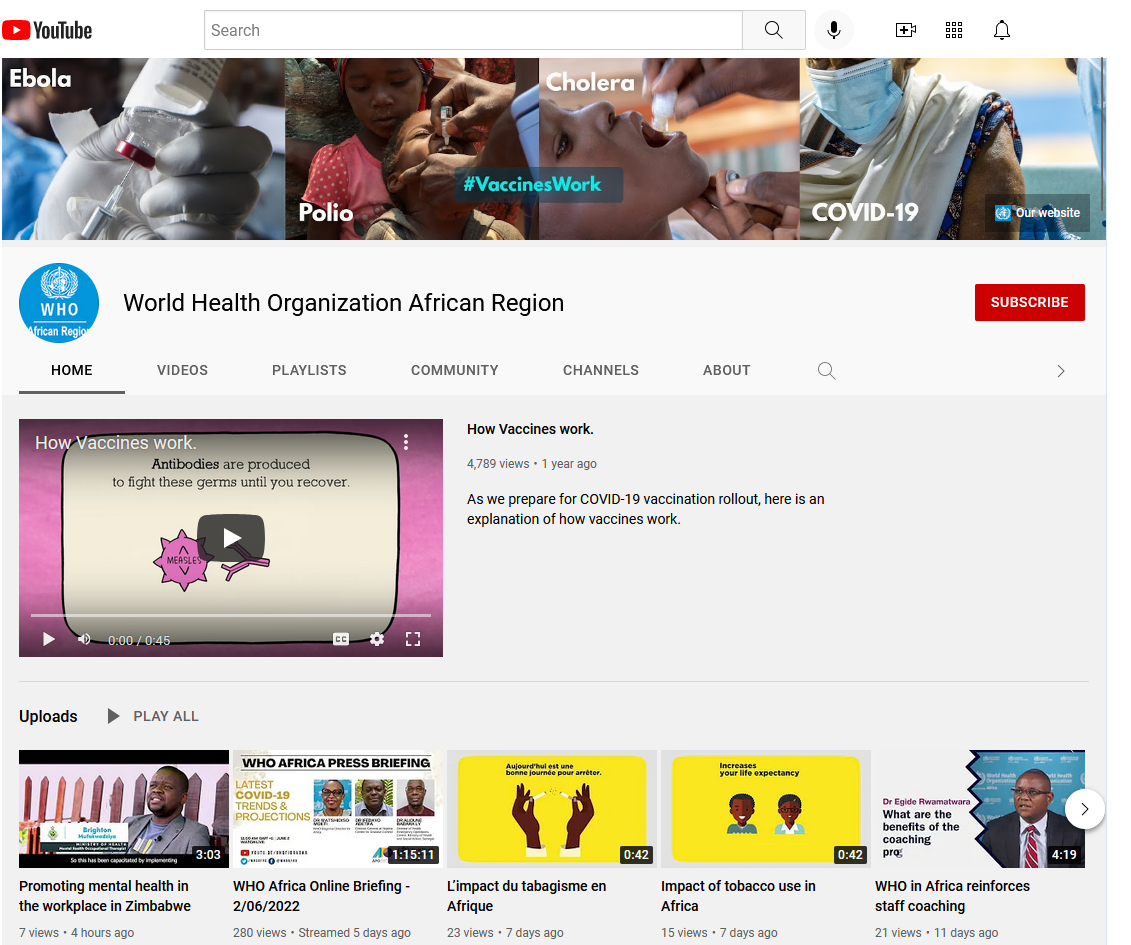Click '280 views · Streamed 5 days ago' text

(x=322, y=933)
